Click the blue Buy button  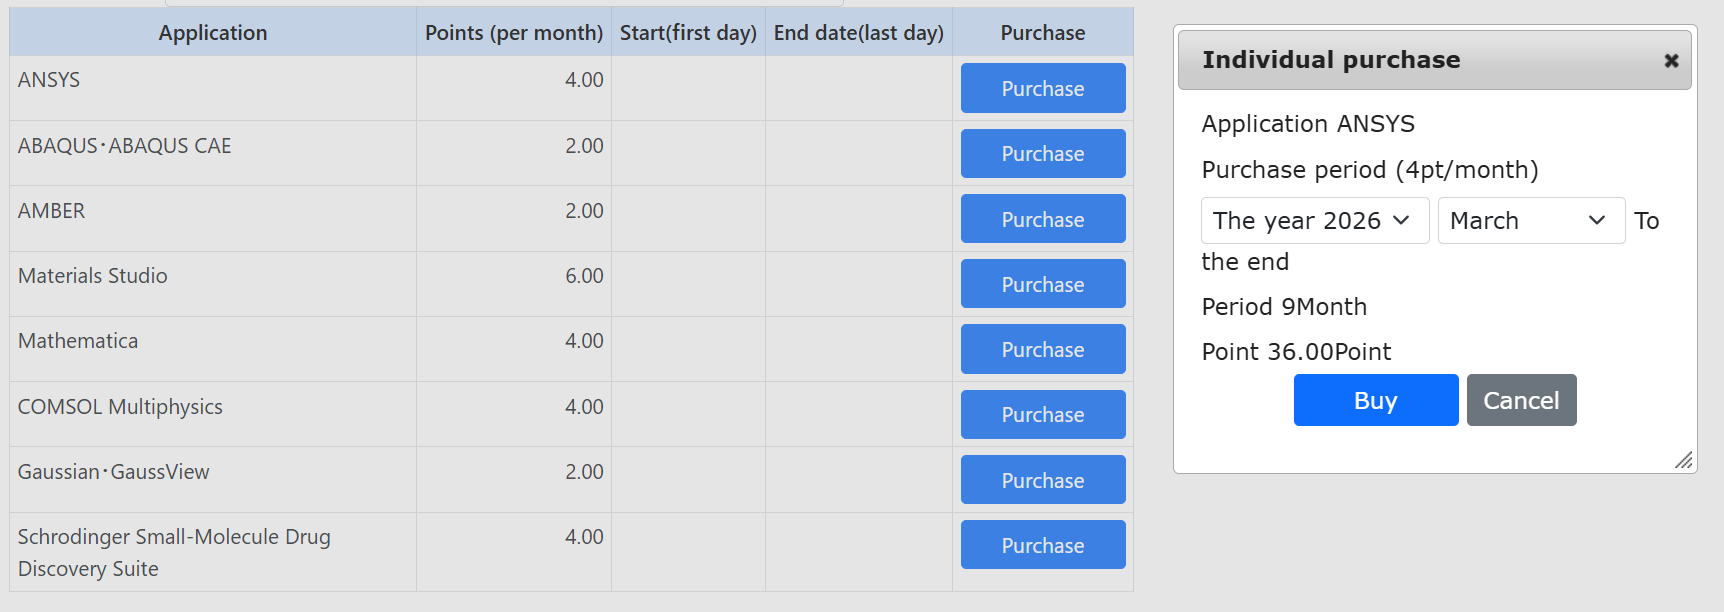pos(1375,400)
